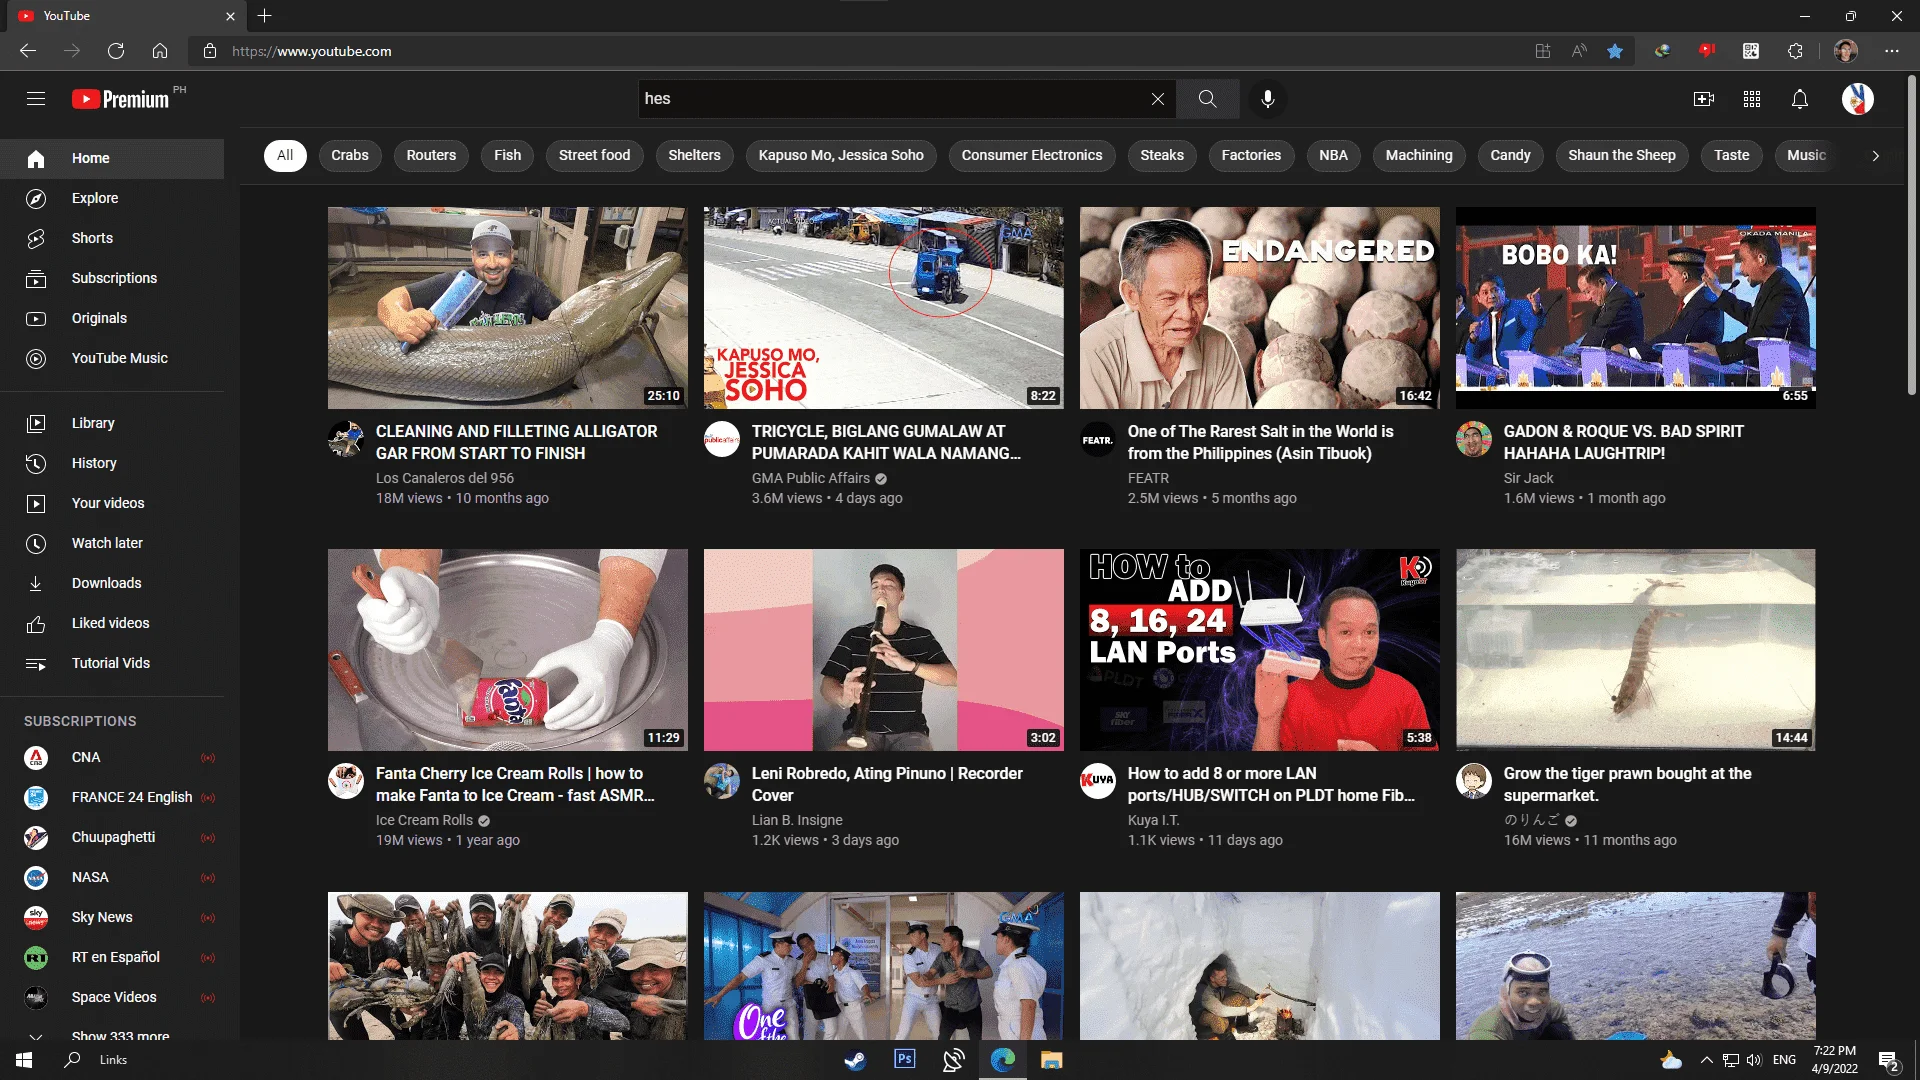
Task: Open Shorts in the sidebar
Action: click(112, 238)
